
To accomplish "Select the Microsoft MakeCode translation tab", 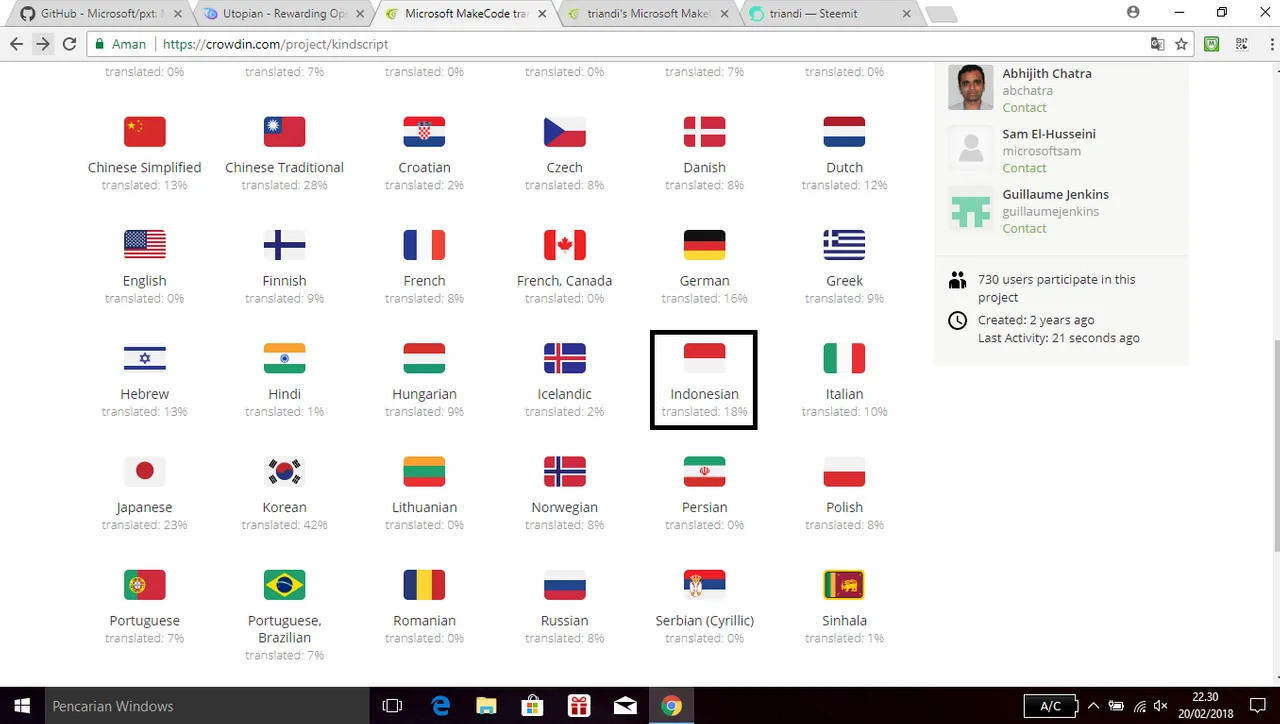I will [x=466, y=14].
